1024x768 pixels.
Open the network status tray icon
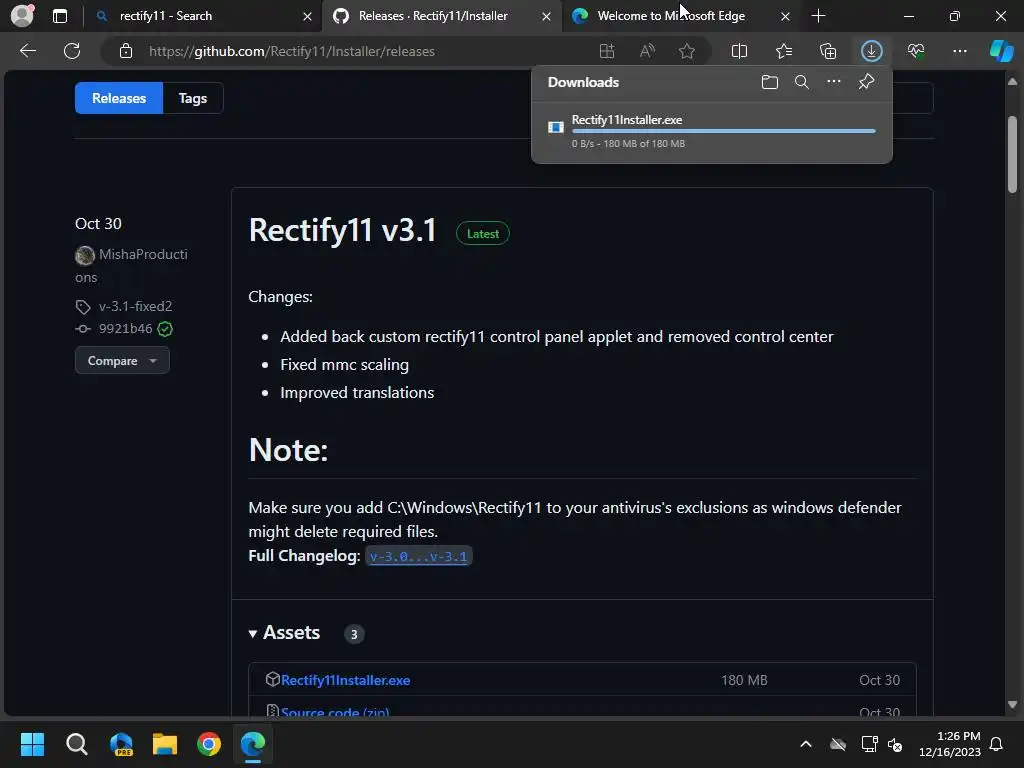[x=869, y=744]
